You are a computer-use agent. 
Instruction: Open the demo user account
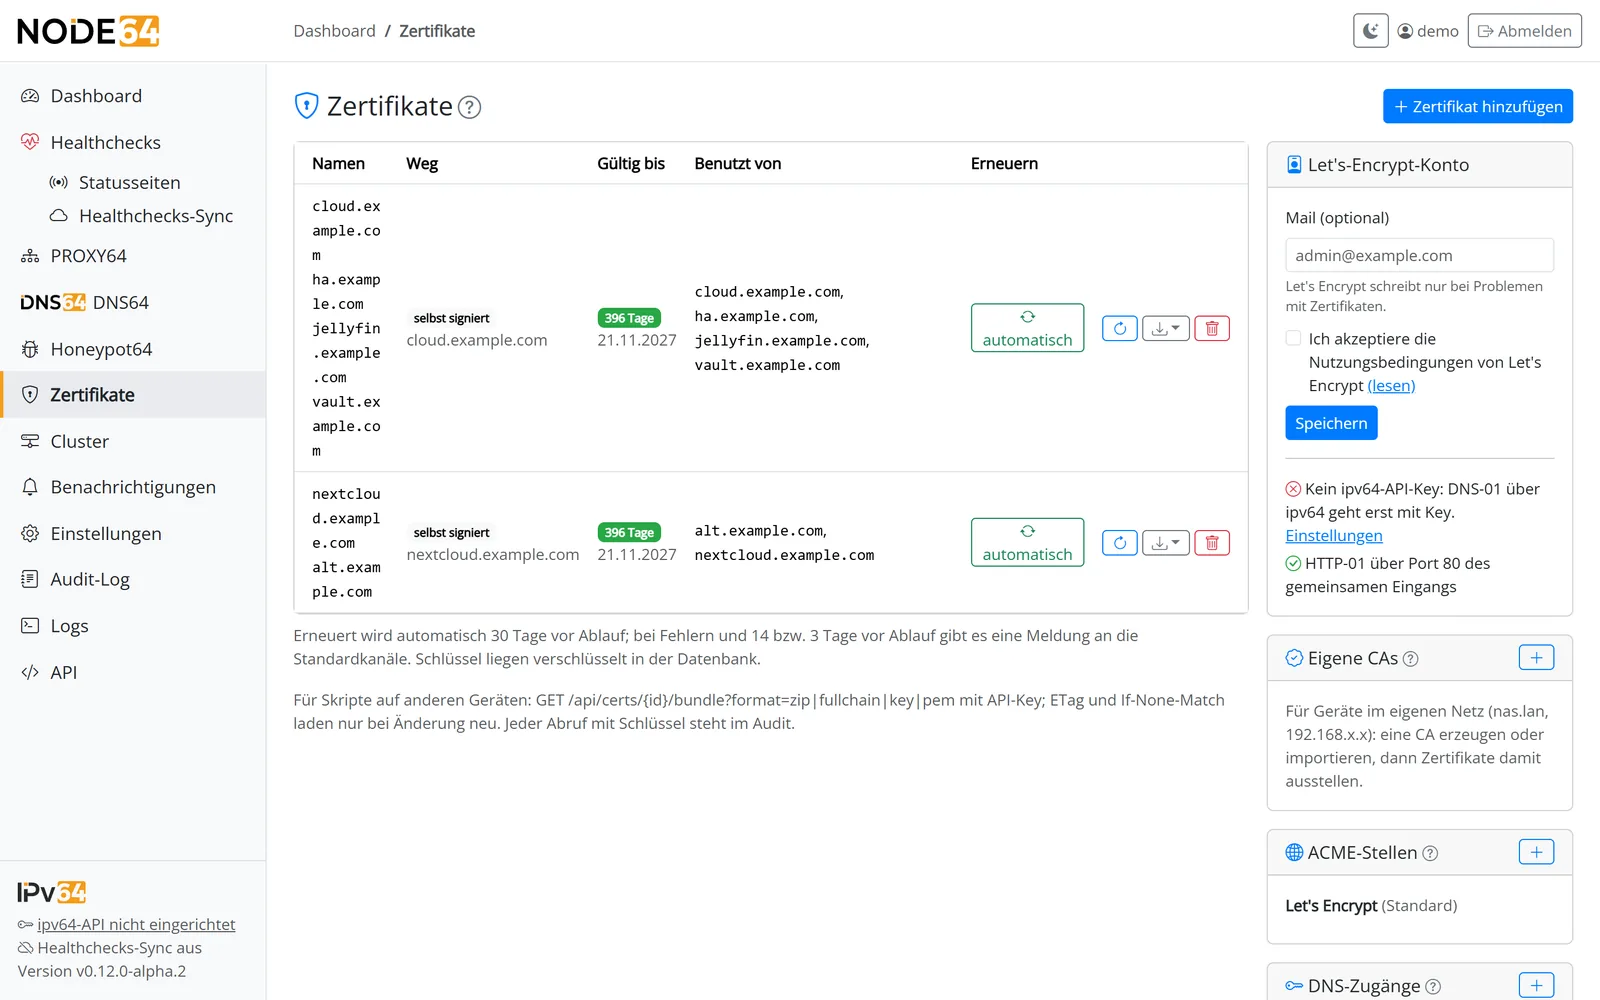pos(1428,31)
